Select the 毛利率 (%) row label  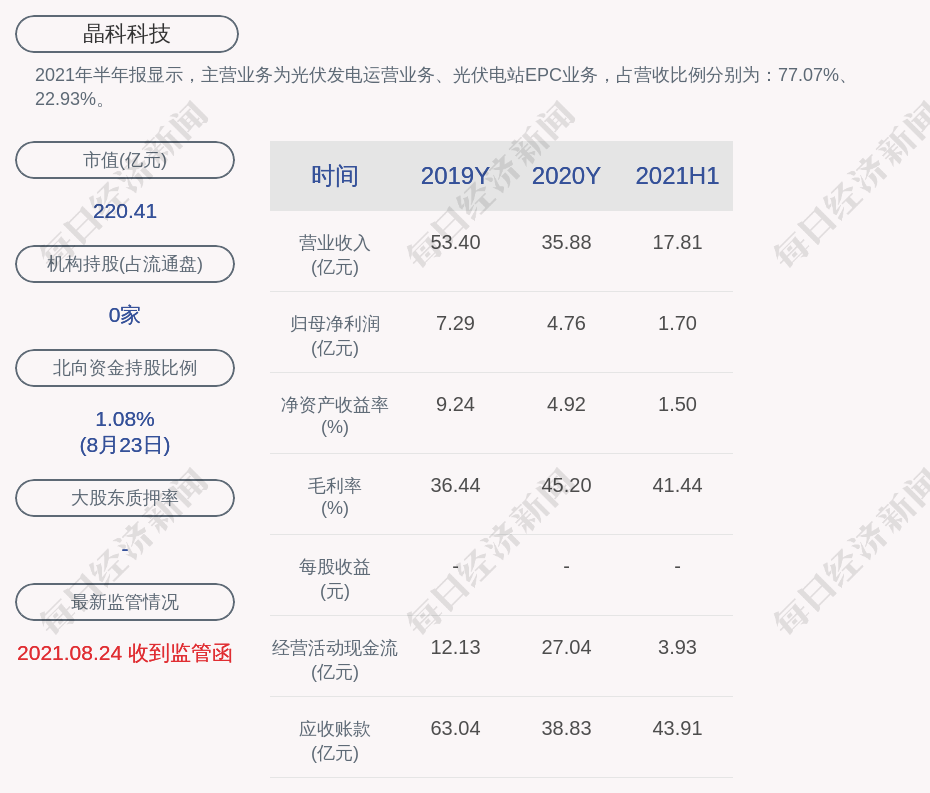click(335, 497)
